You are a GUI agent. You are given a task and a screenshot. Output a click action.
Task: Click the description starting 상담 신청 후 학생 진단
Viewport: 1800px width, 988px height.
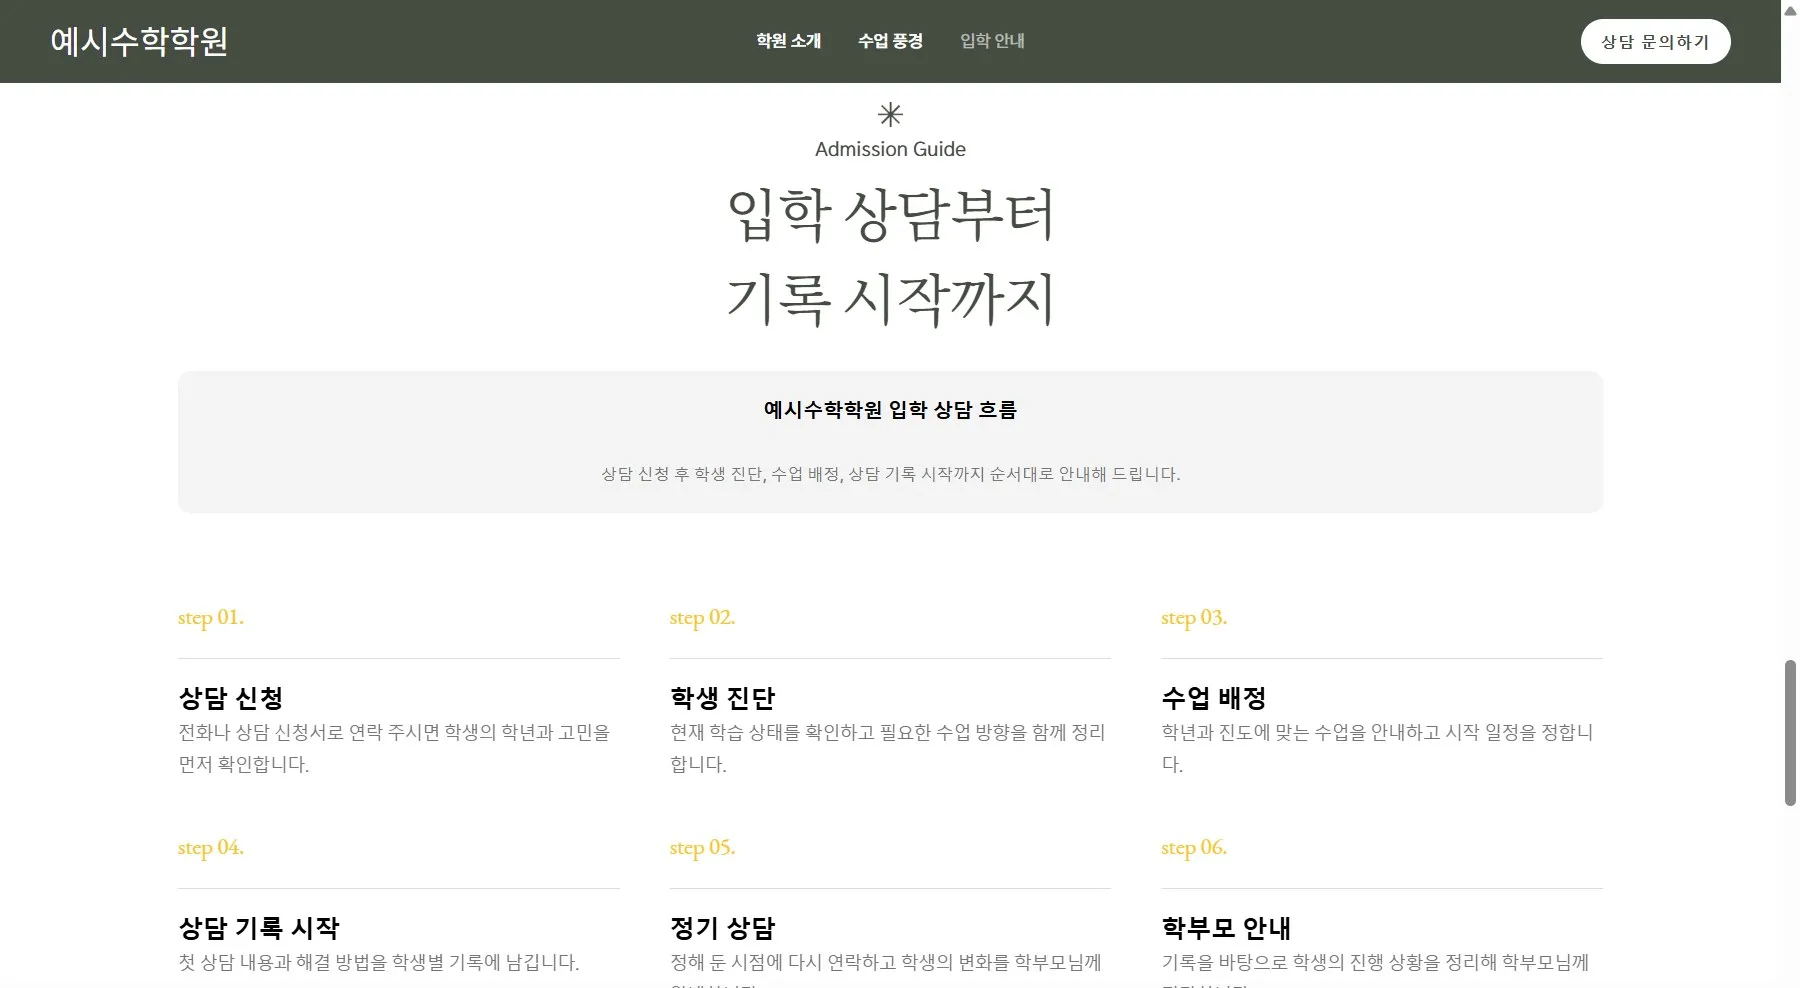point(890,474)
